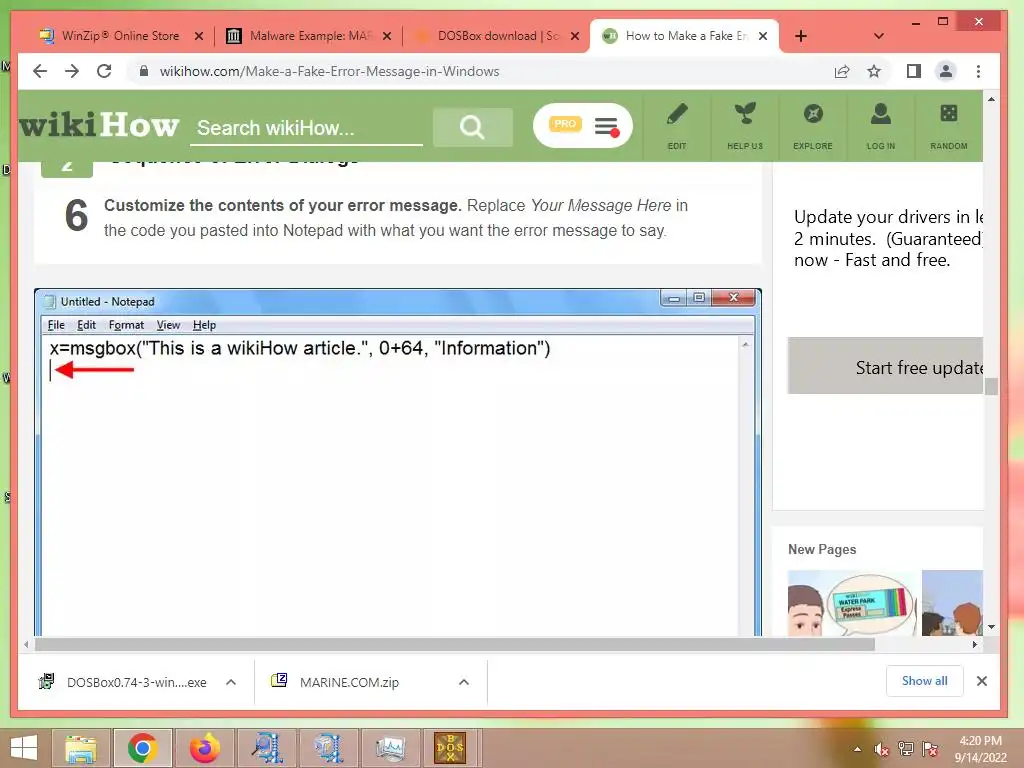This screenshot has height=768, width=1024.
Task: Open the wikiHow PRO hamburger menu
Action: pyautogui.click(x=606, y=125)
